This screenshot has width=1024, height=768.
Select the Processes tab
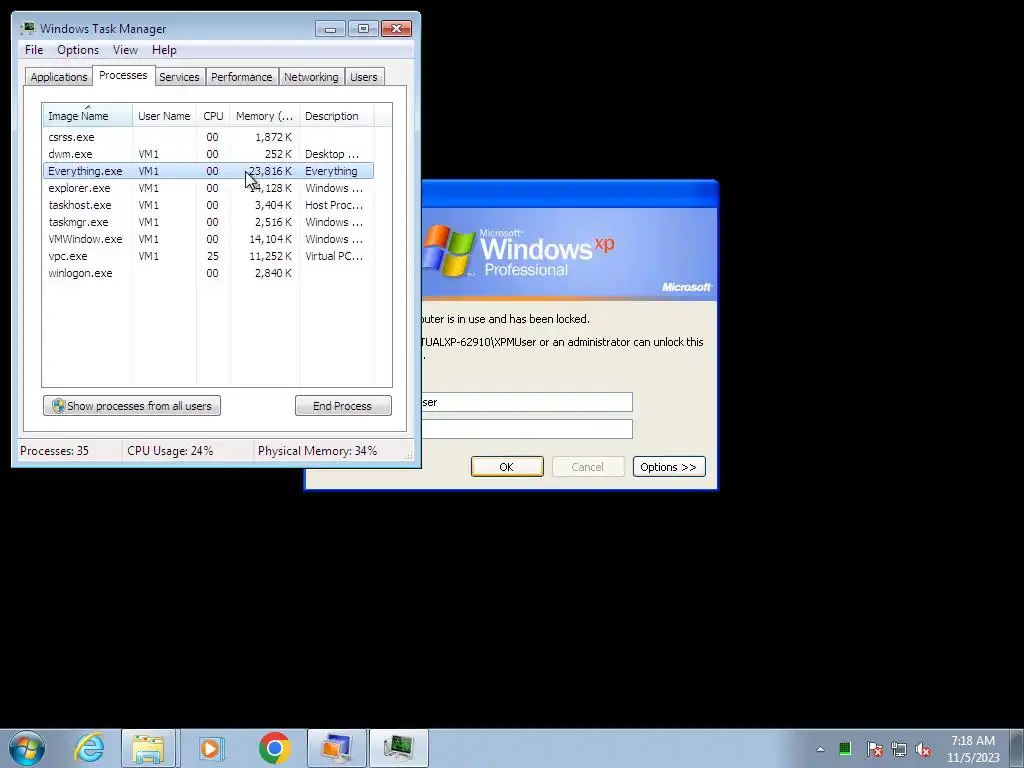tap(123, 75)
